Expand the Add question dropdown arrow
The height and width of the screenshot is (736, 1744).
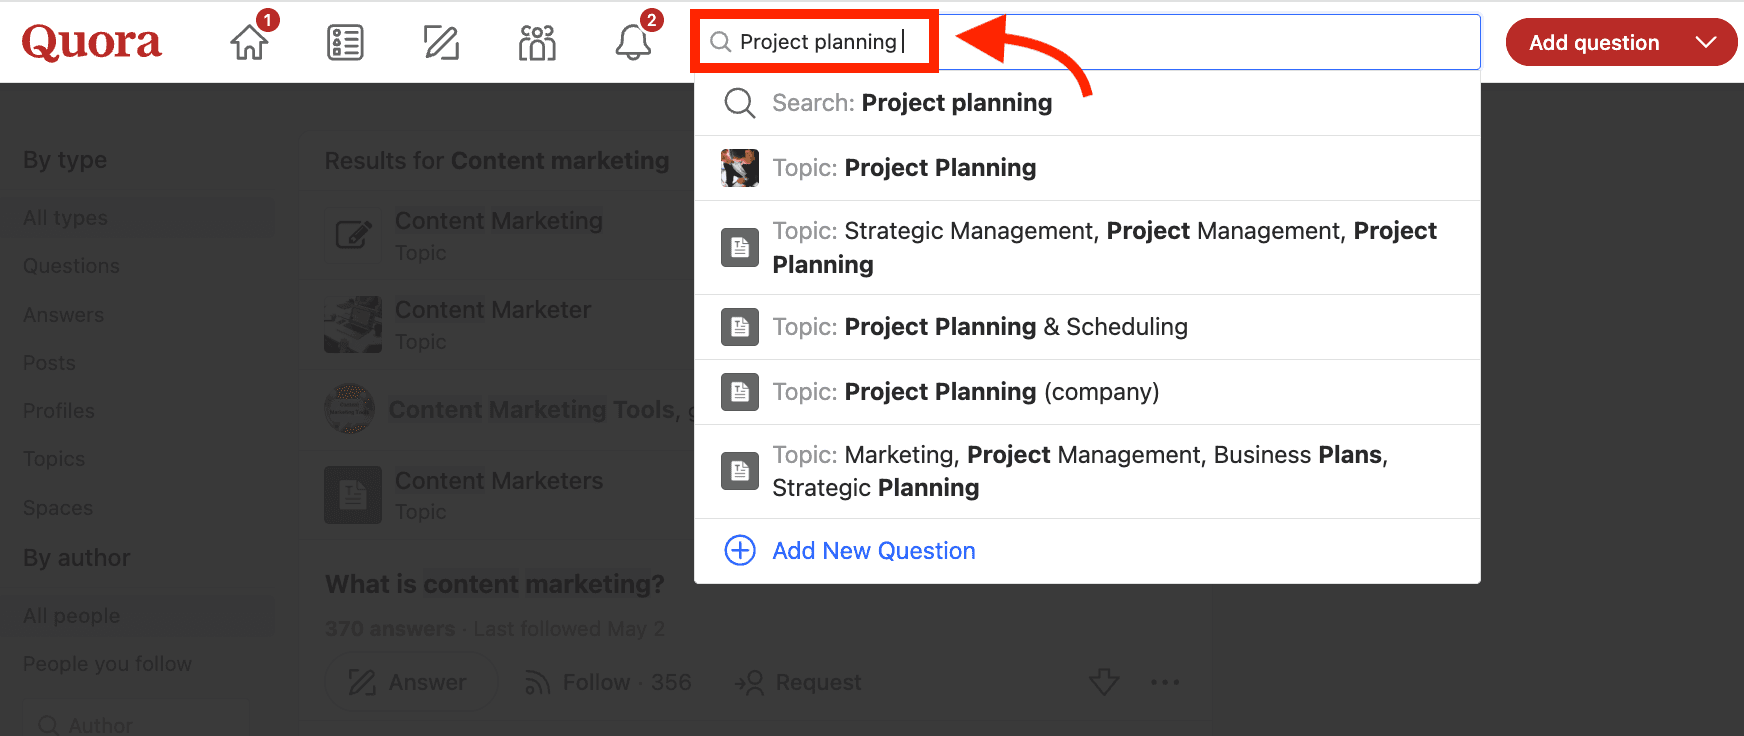tap(1706, 42)
